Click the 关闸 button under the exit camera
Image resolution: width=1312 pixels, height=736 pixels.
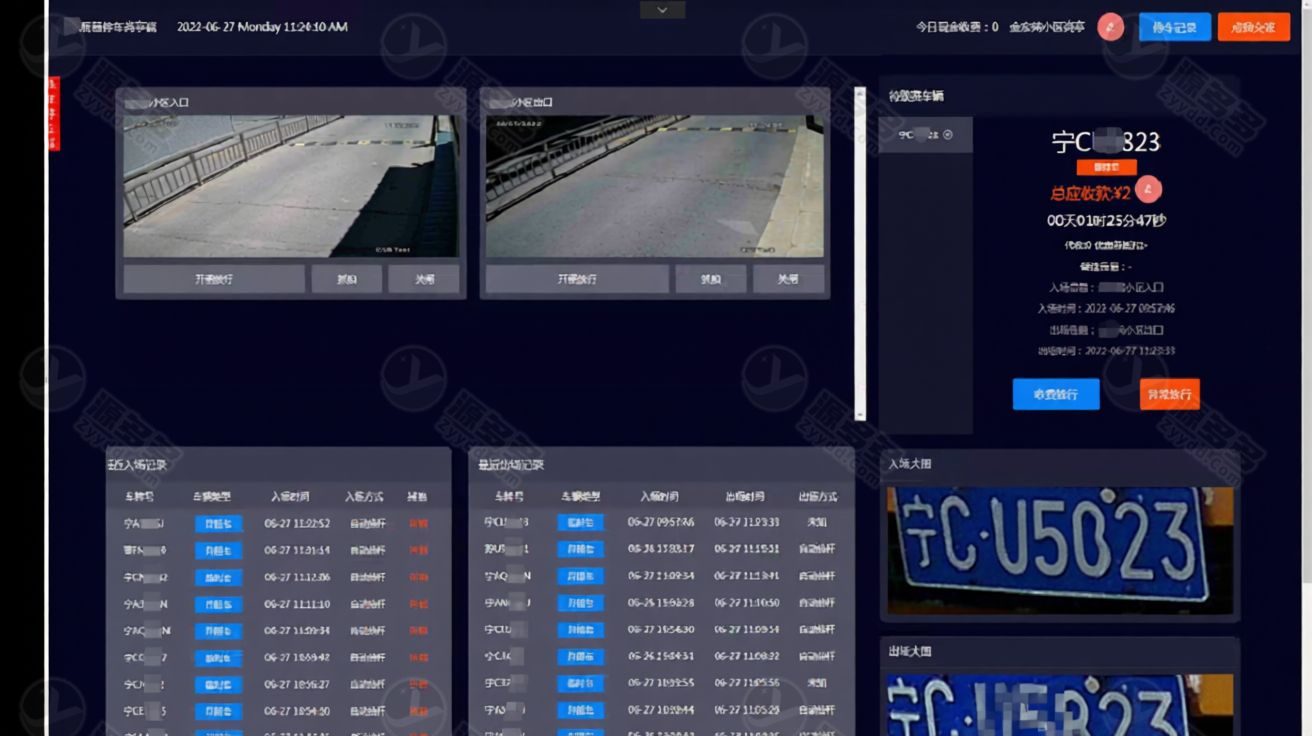pyautogui.click(x=788, y=279)
